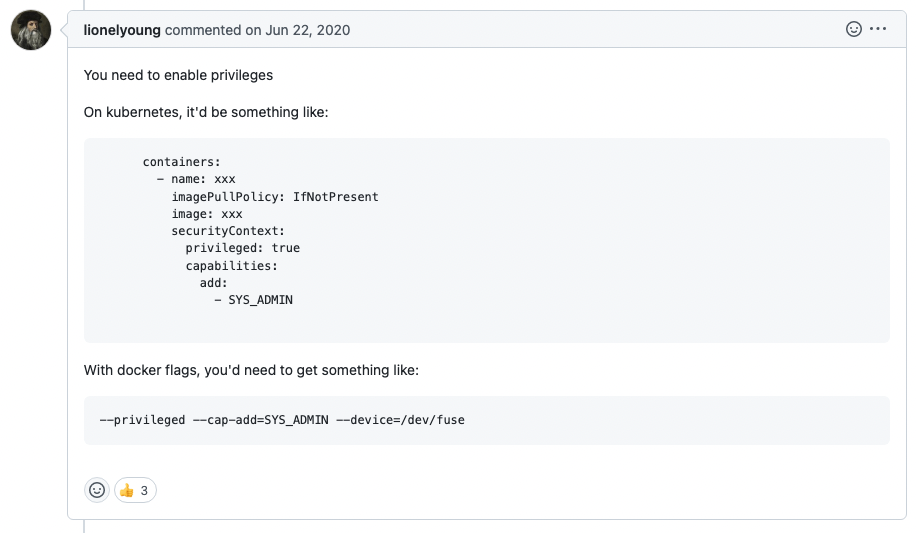This screenshot has height=533, width=916.
Task: Click the "image: xxx" code line
Action: tap(206, 214)
